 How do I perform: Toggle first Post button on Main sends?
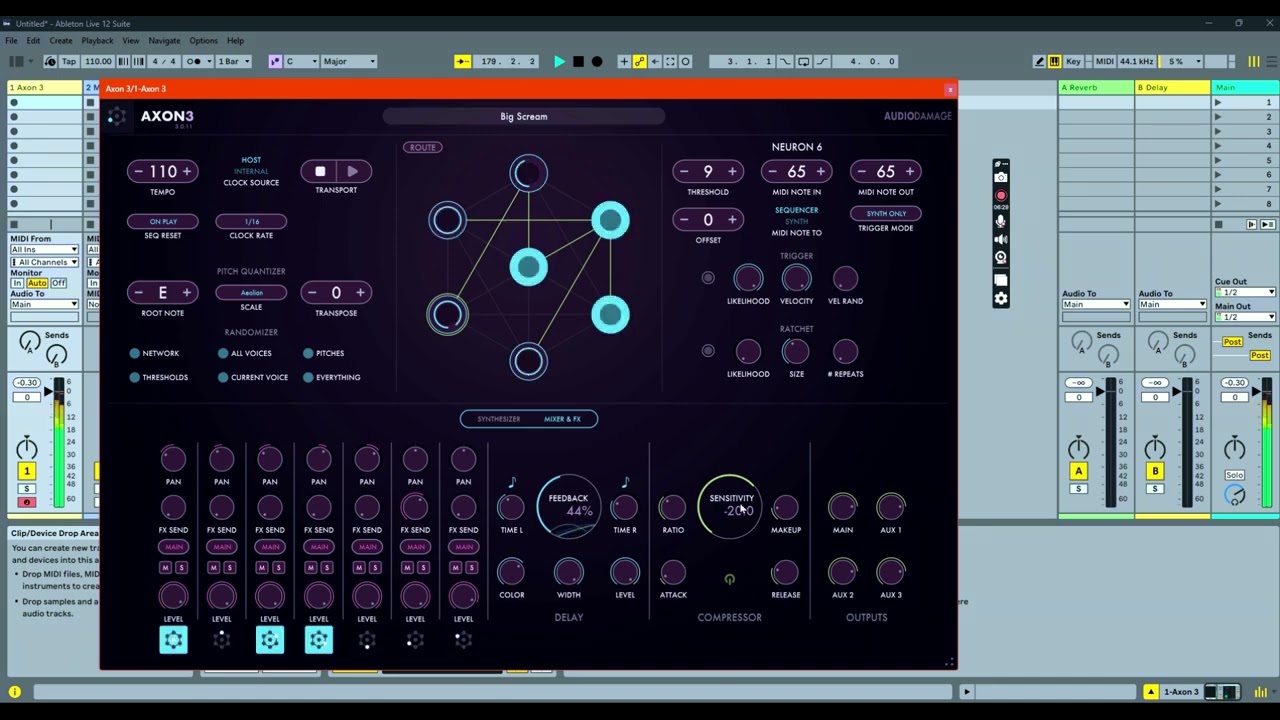1232,342
